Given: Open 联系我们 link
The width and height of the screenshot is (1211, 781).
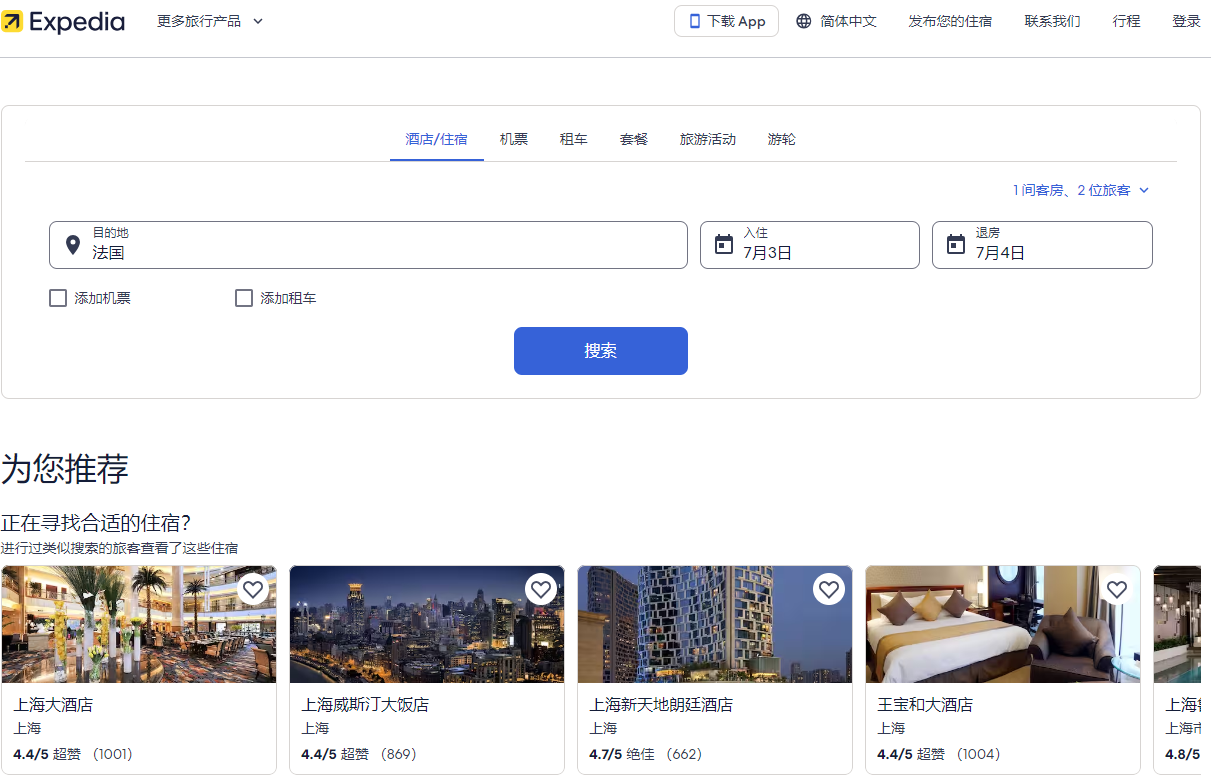Looking at the screenshot, I should (1052, 21).
